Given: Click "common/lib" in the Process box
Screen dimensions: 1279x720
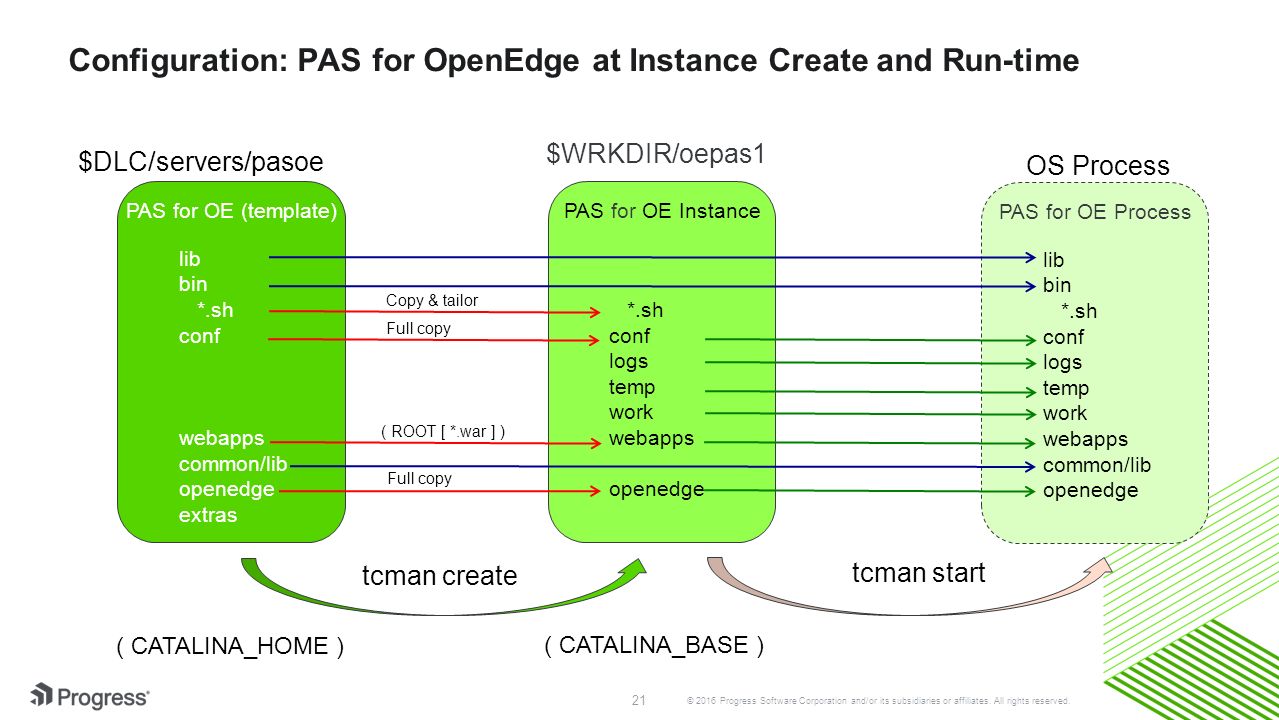Looking at the screenshot, I should pyautogui.click(x=1097, y=465).
